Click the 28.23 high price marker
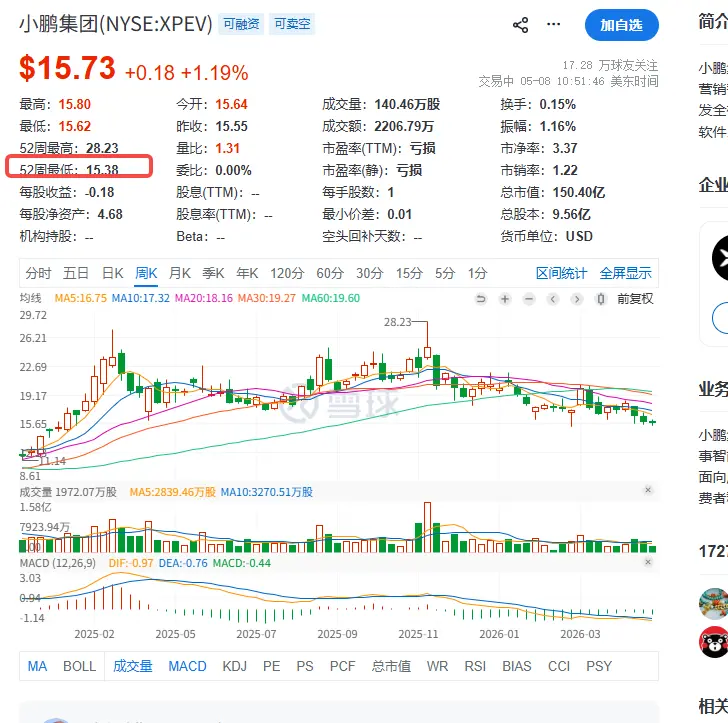The height and width of the screenshot is (723, 728). [397, 322]
